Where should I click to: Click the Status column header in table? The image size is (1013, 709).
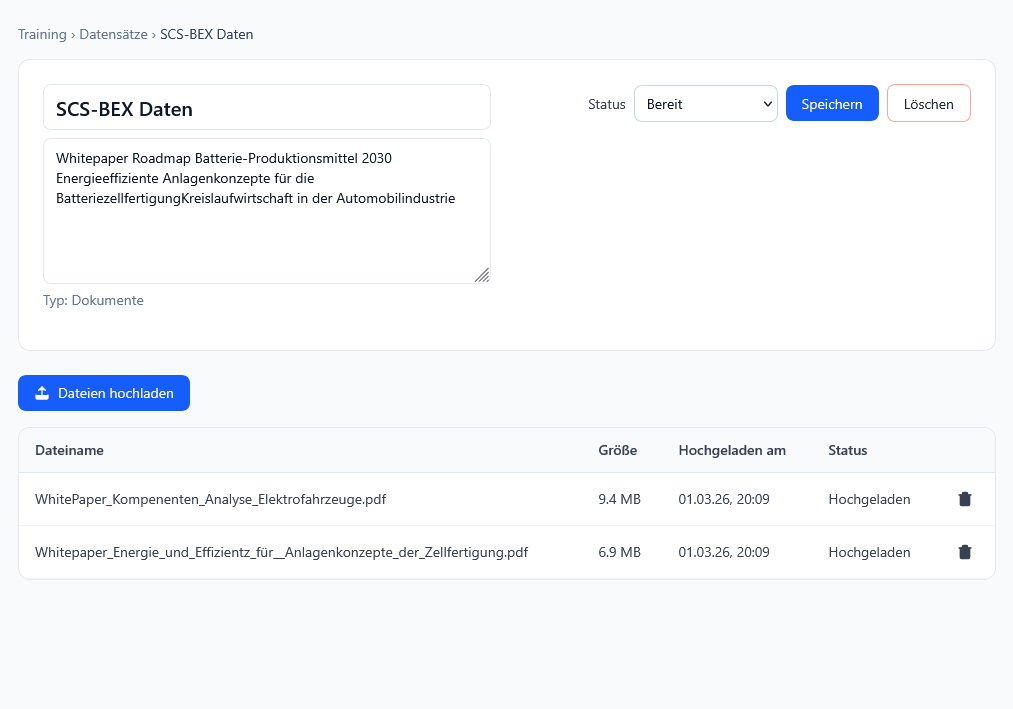(847, 450)
